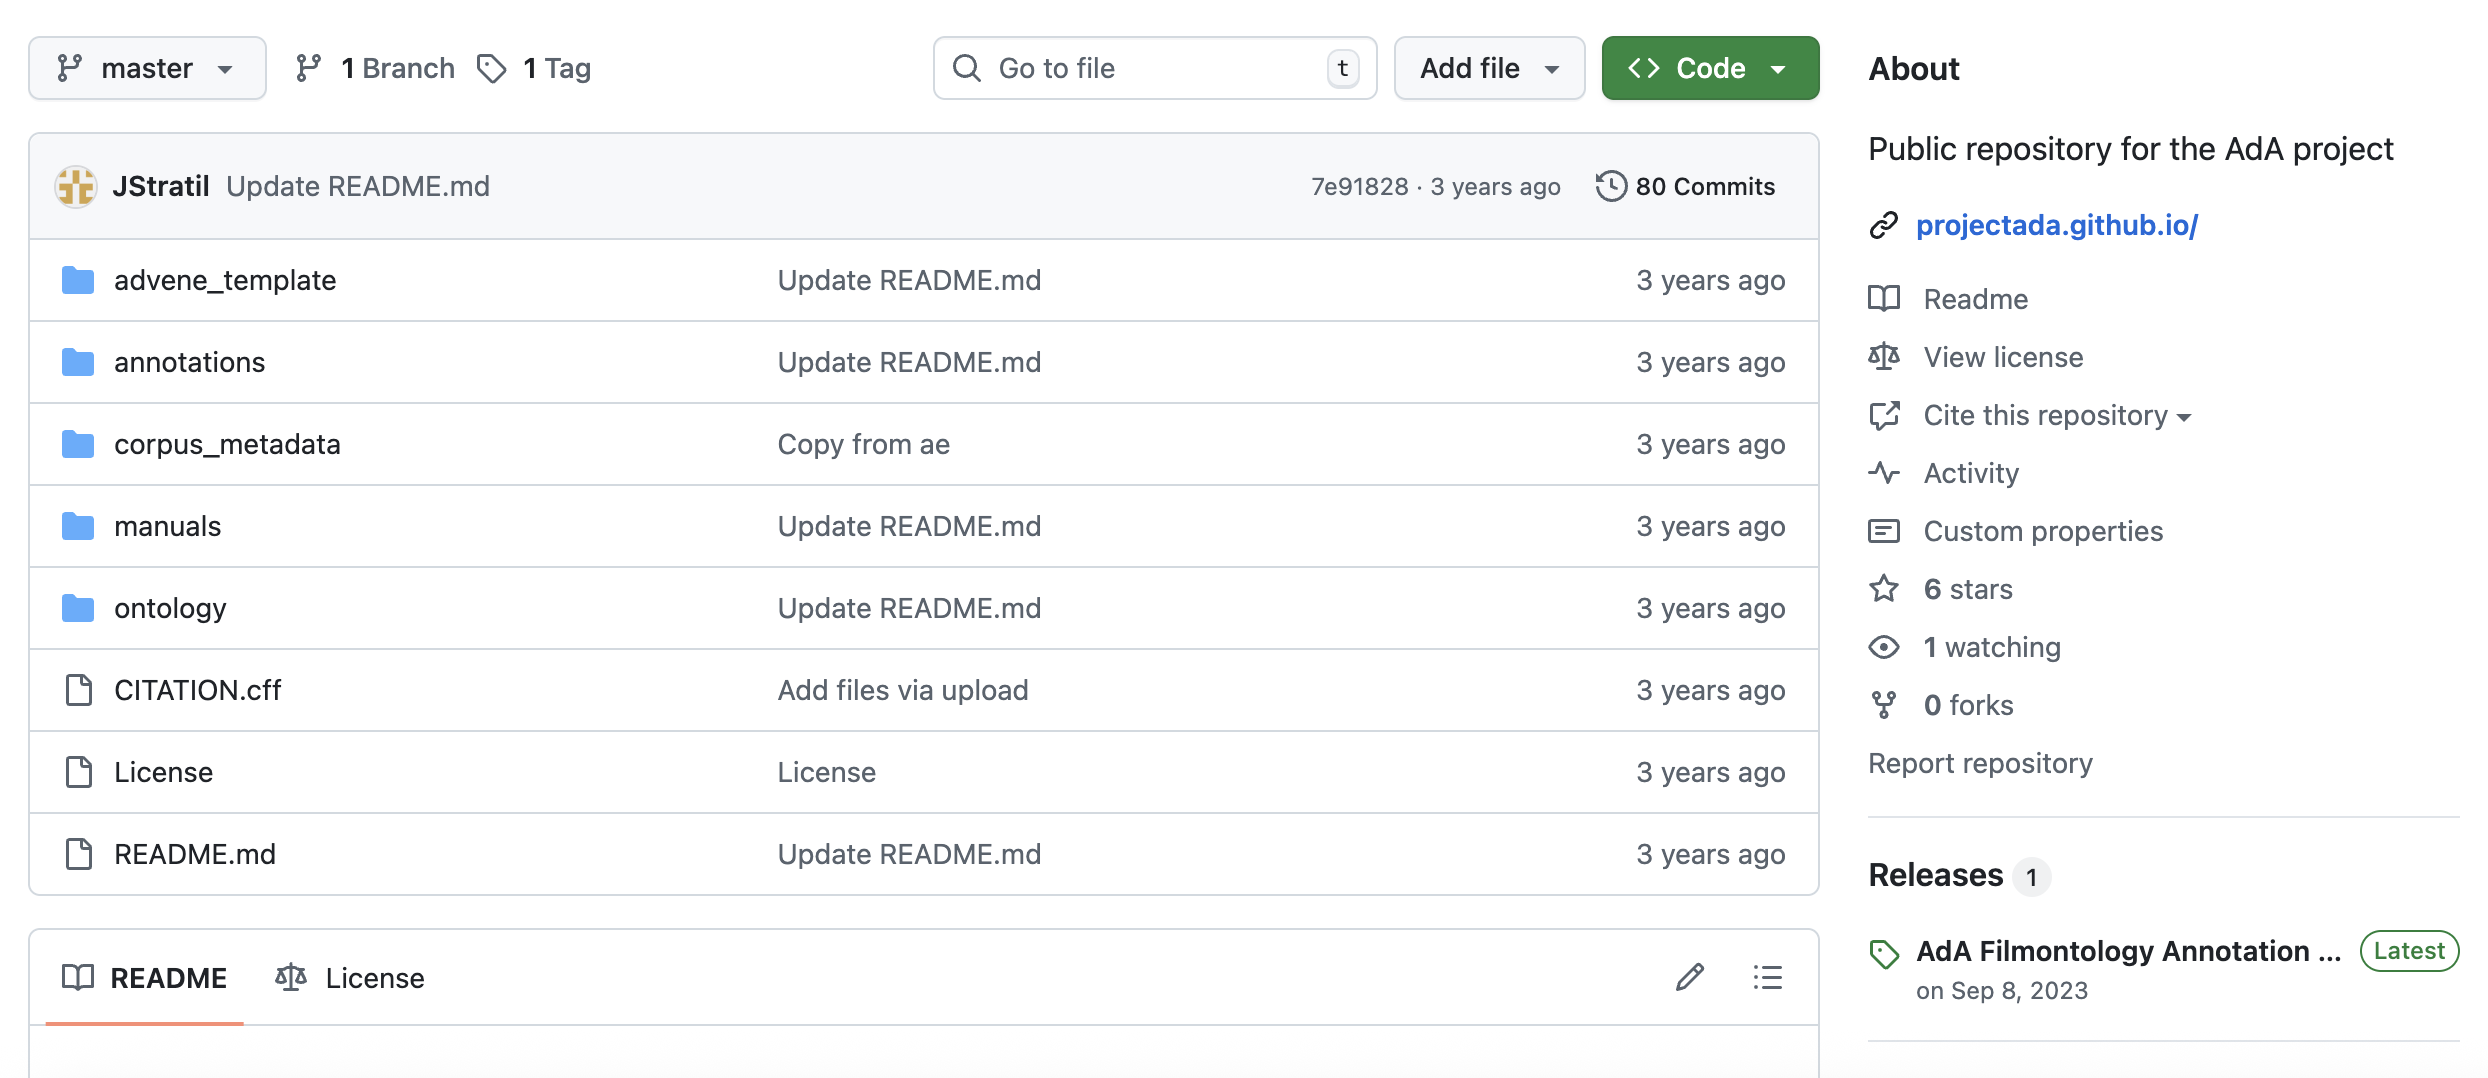This screenshot has width=2488, height=1078.
Task: Click the tag icon beside 1 Tag
Action: pos(491,68)
